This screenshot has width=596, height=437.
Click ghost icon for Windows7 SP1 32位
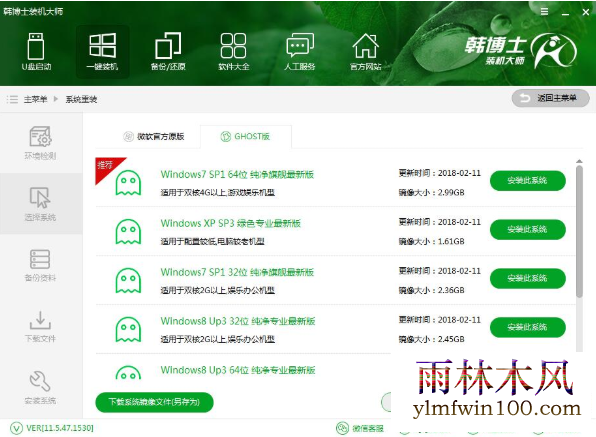(128, 280)
